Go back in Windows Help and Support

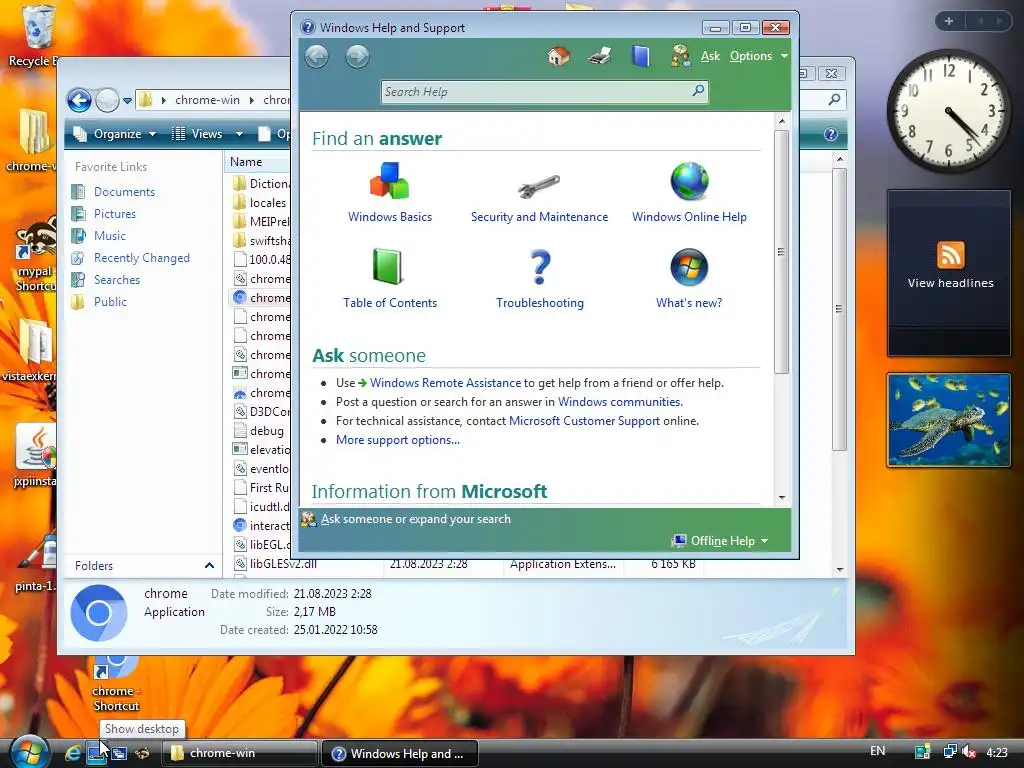(x=317, y=56)
